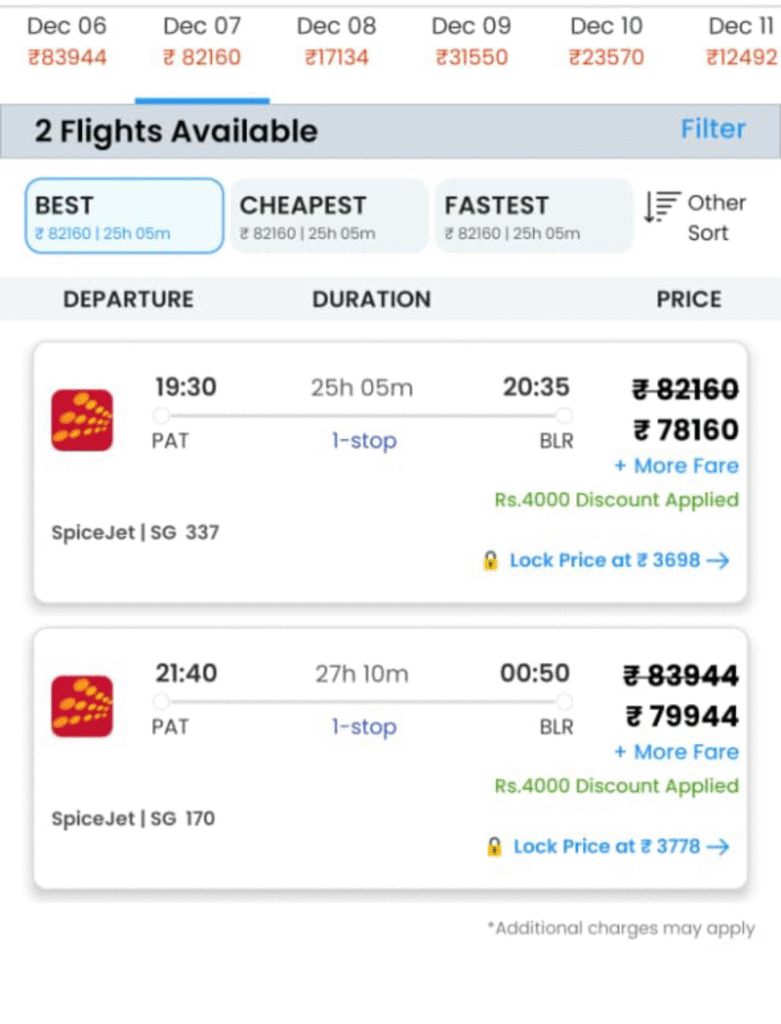This screenshot has width=781, height=1024.
Task: Expand More Fare for ₹ 78160 flight
Action: (x=676, y=466)
